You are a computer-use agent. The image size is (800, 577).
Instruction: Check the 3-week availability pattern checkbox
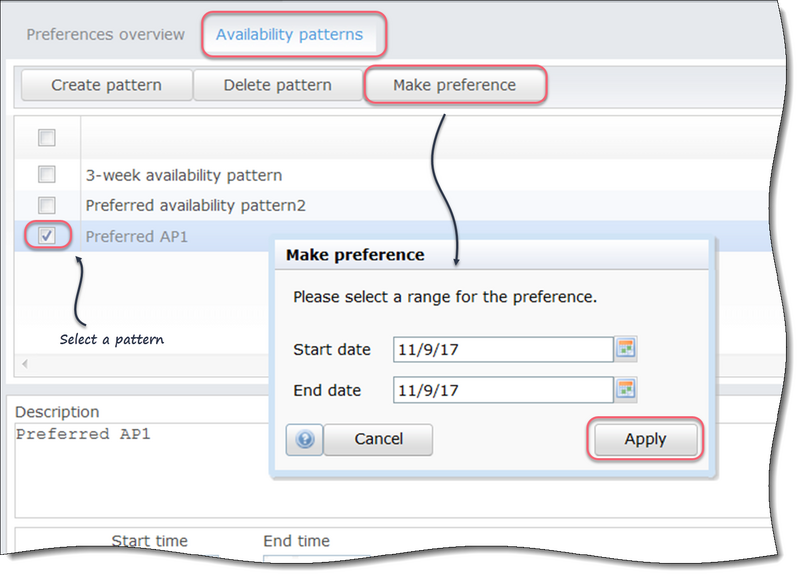(45, 175)
